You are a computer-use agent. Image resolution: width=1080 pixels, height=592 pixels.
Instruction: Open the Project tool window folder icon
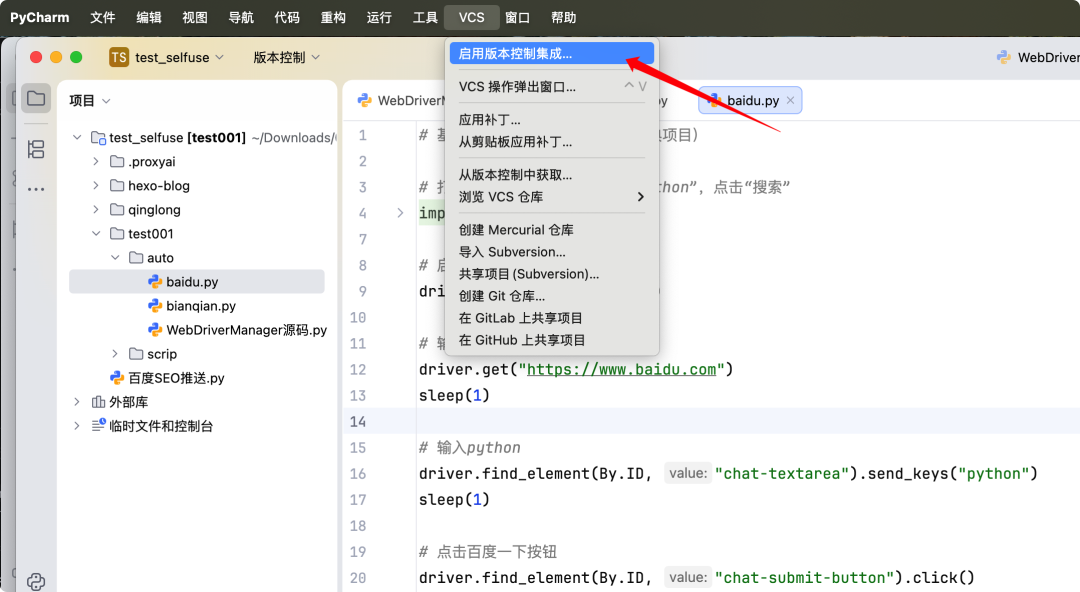(36, 99)
